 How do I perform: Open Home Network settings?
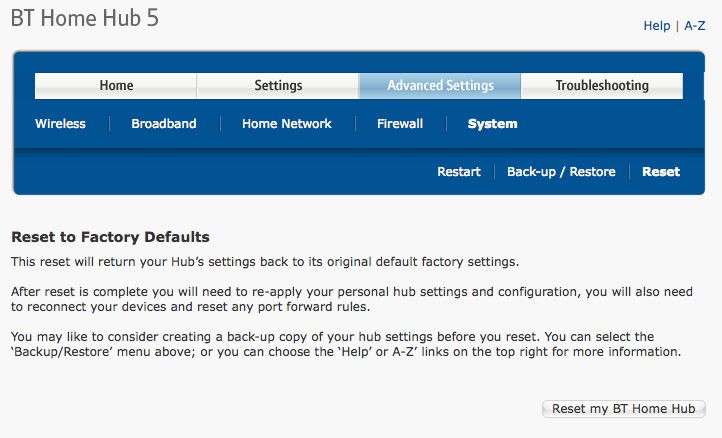(x=286, y=123)
